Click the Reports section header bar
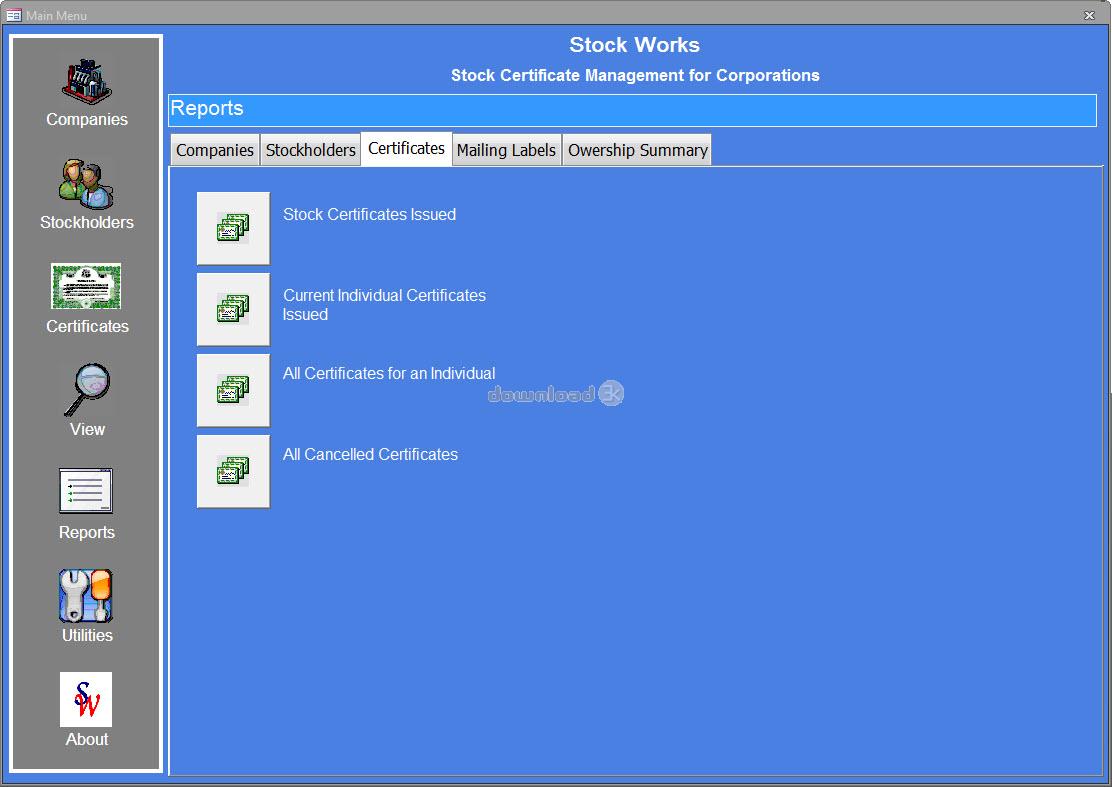 point(633,111)
